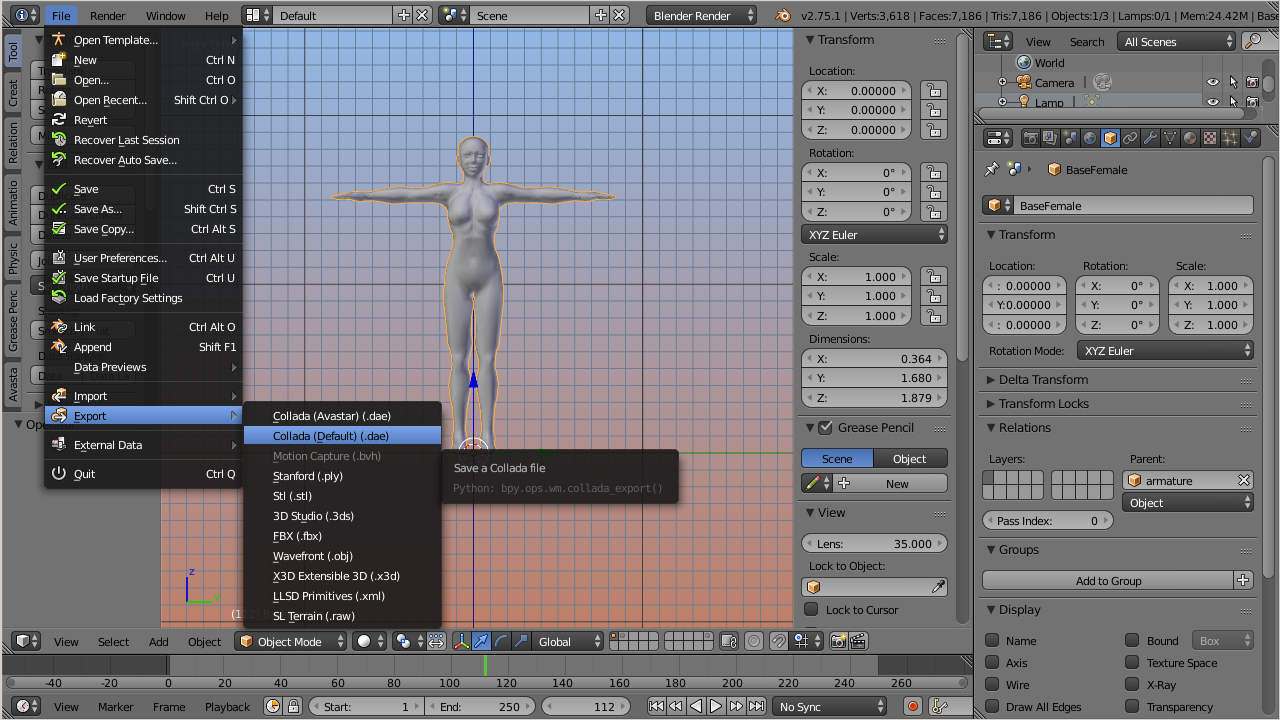Select the Particles properties tab
Image resolution: width=1280 pixels, height=720 pixels.
pyautogui.click(x=1230, y=139)
